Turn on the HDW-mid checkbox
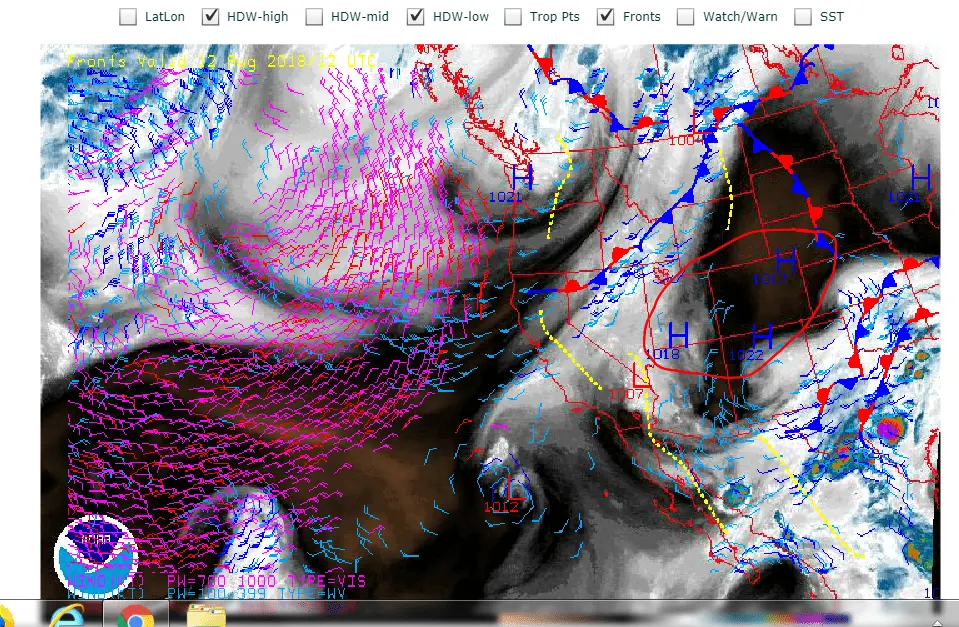The height and width of the screenshot is (627, 959). (x=314, y=17)
